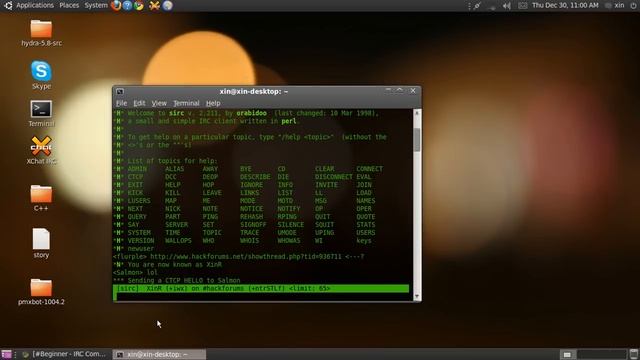Image resolution: width=640 pixels, height=360 pixels.
Task: Click the terminal vertical scrollbar thumb
Action: (x=417, y=140)
